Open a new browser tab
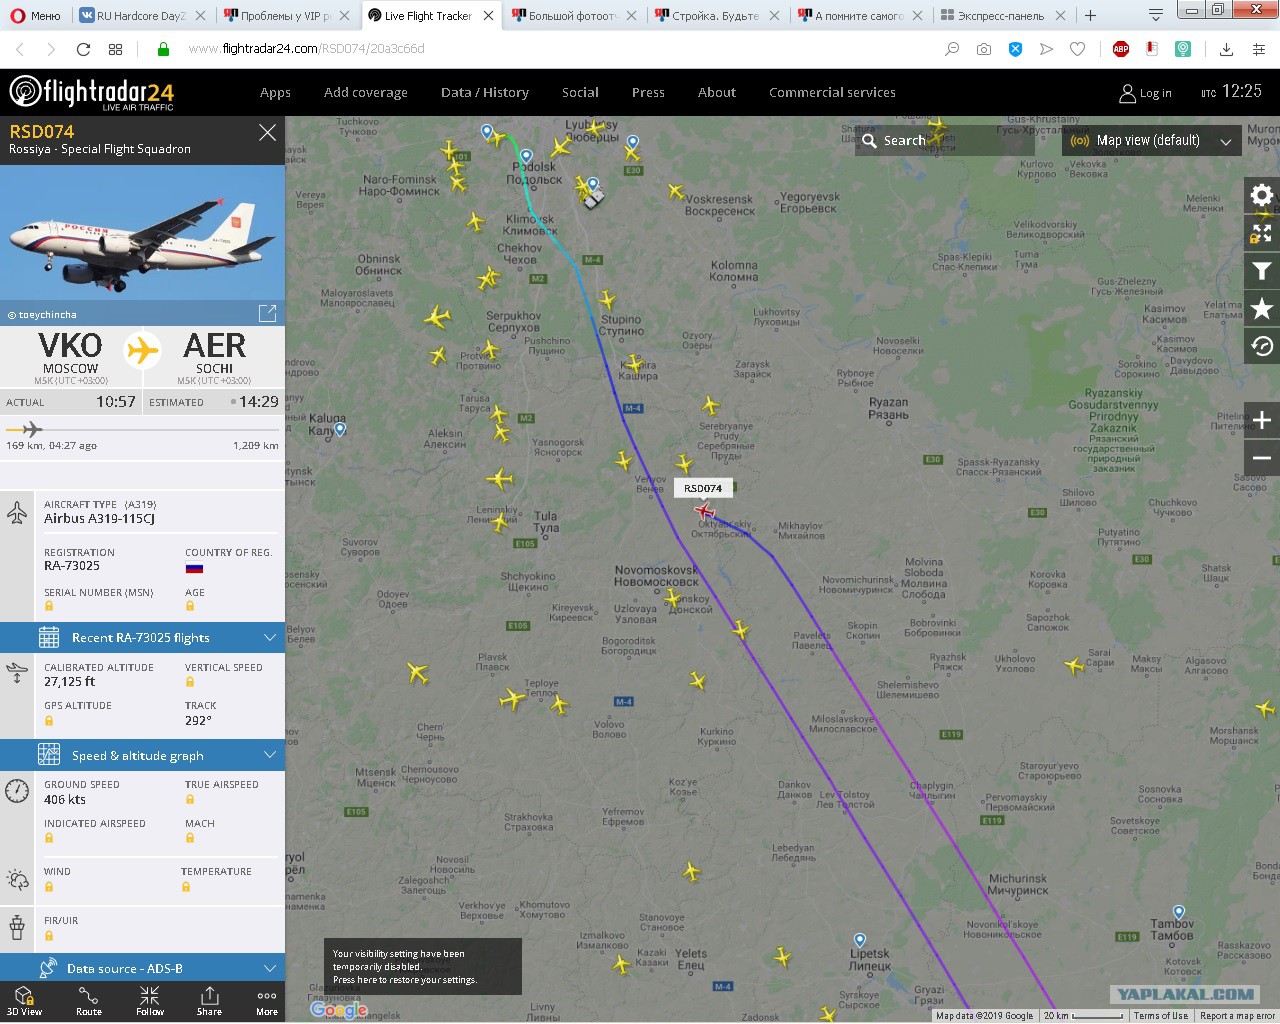Image resolution: width=1280 pixels, height=1024 pixels. tap(1091, 16)
